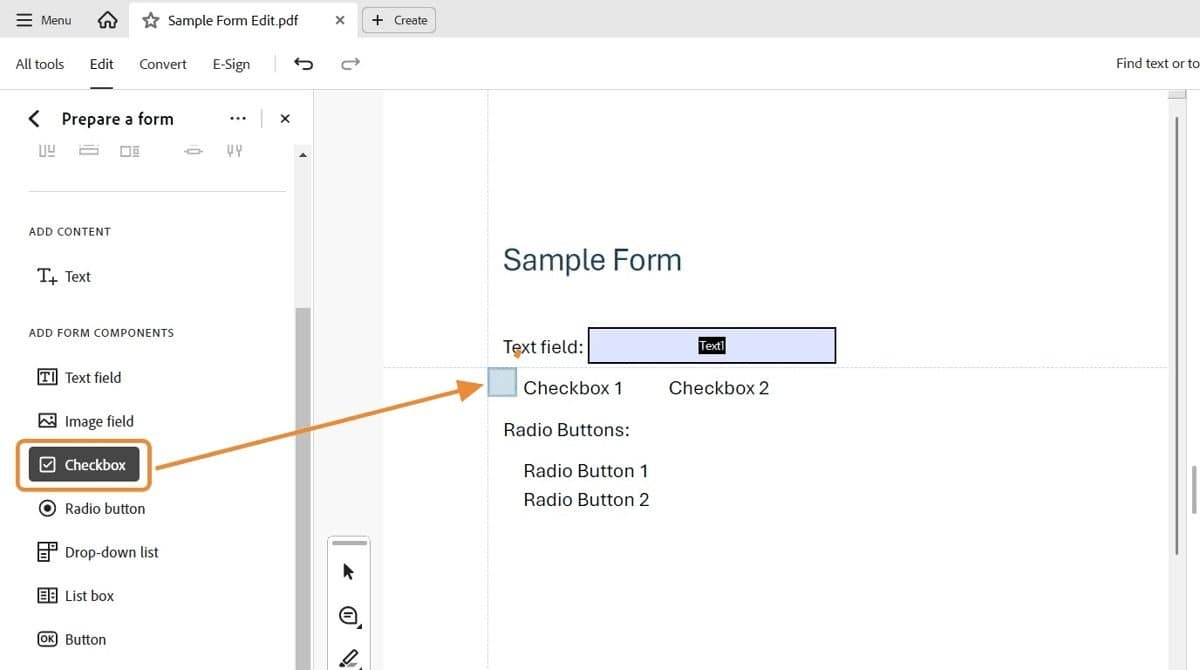Choose the Drop-down list component

(x=108, y=551)
